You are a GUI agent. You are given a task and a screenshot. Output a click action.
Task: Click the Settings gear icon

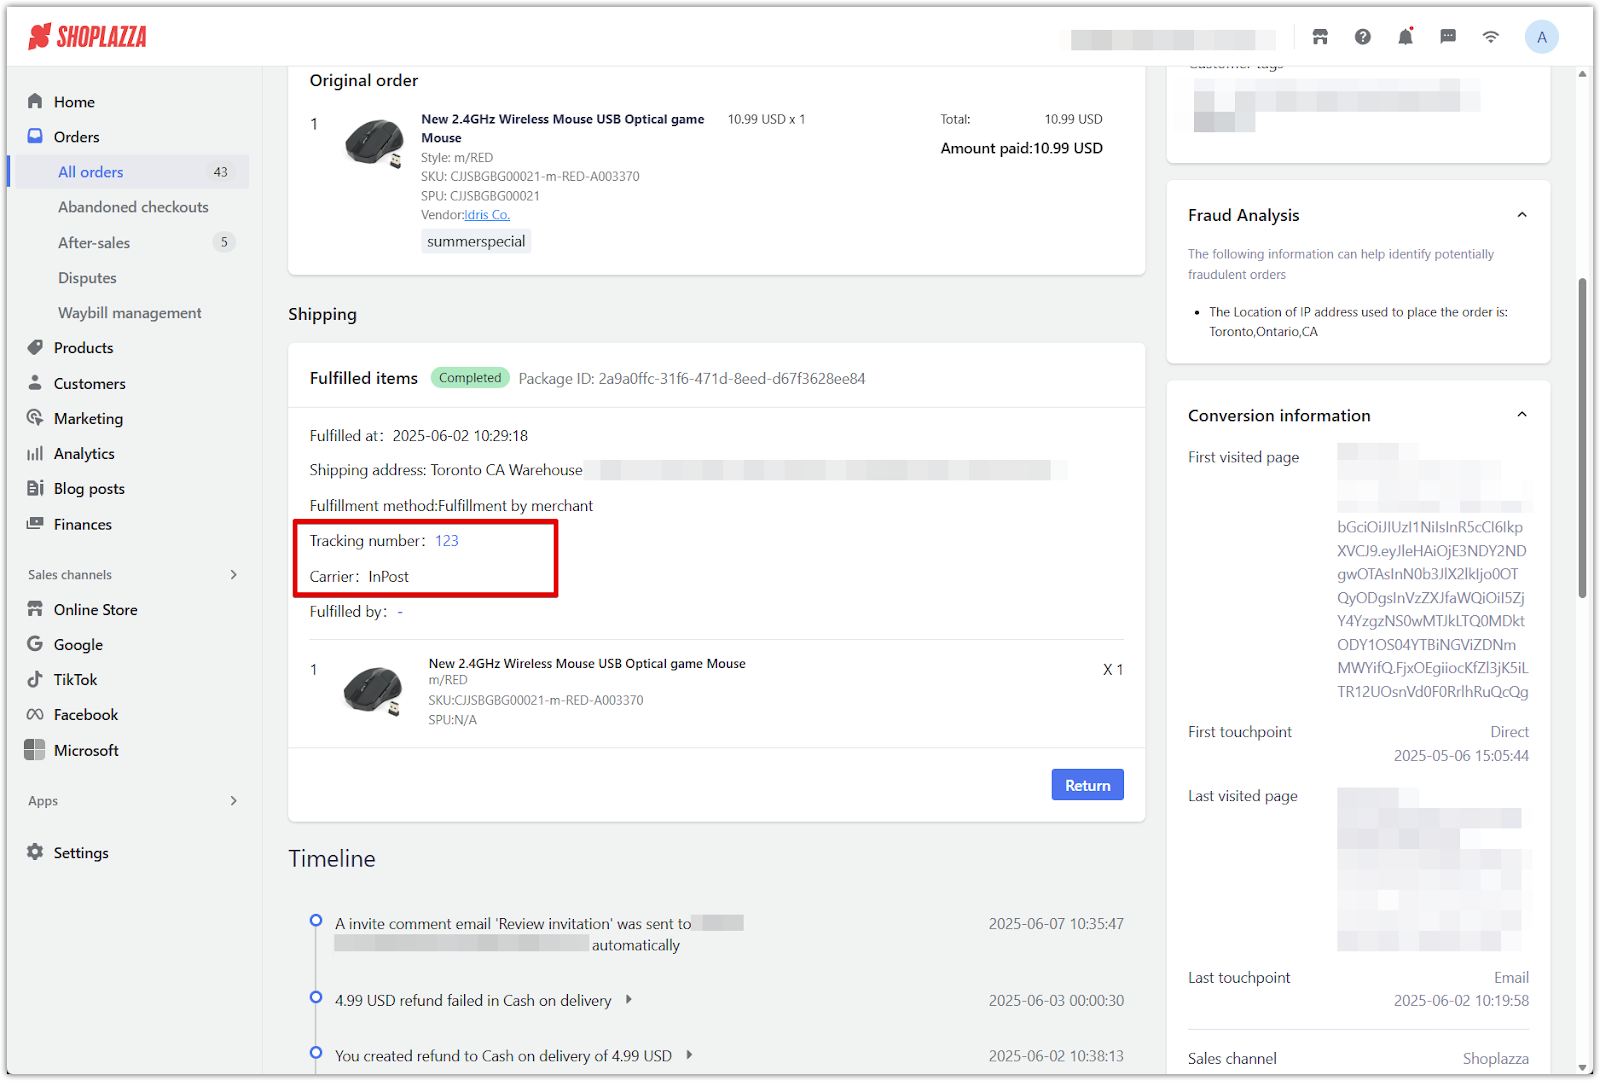35,852
